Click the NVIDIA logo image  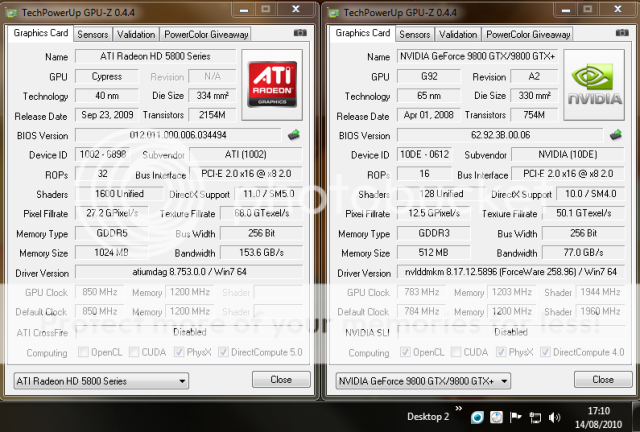tap(594, 85)
